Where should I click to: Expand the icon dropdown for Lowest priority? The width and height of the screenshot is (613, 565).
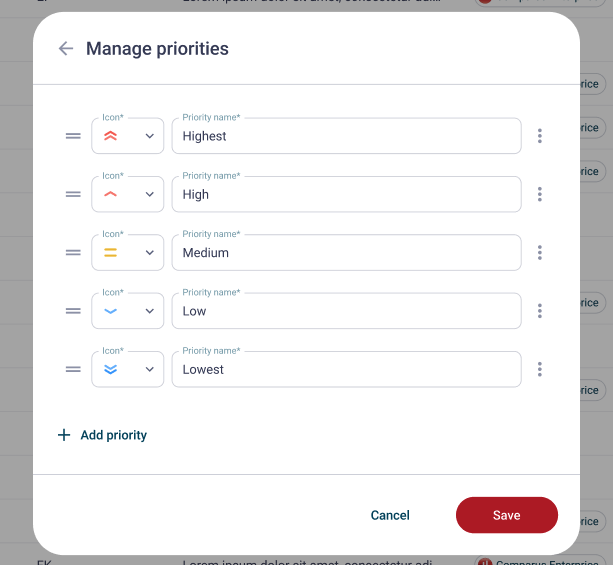pyautogui.click(x=127, y=369)
